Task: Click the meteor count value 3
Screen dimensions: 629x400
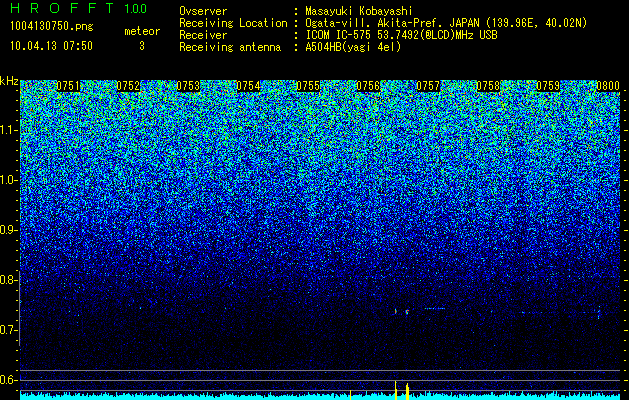Action: [142, 46]
